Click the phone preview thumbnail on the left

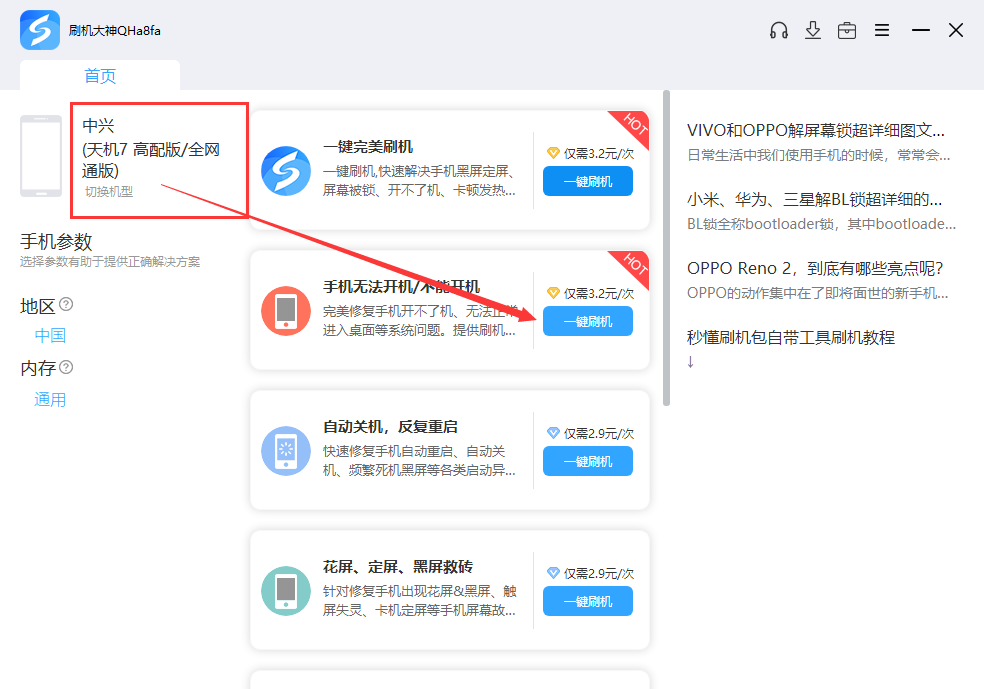[x=40, y=157]
